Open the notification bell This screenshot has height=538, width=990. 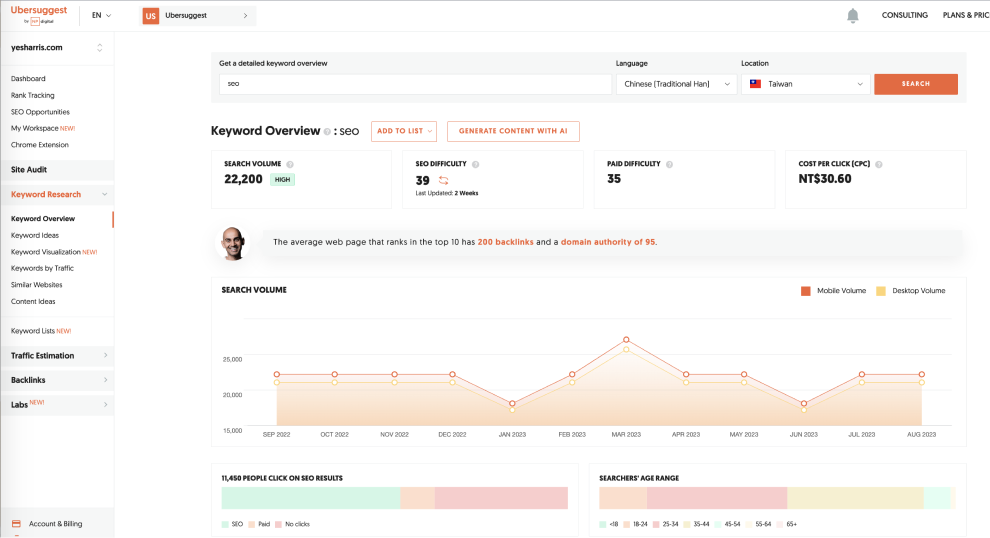(852, 15)
